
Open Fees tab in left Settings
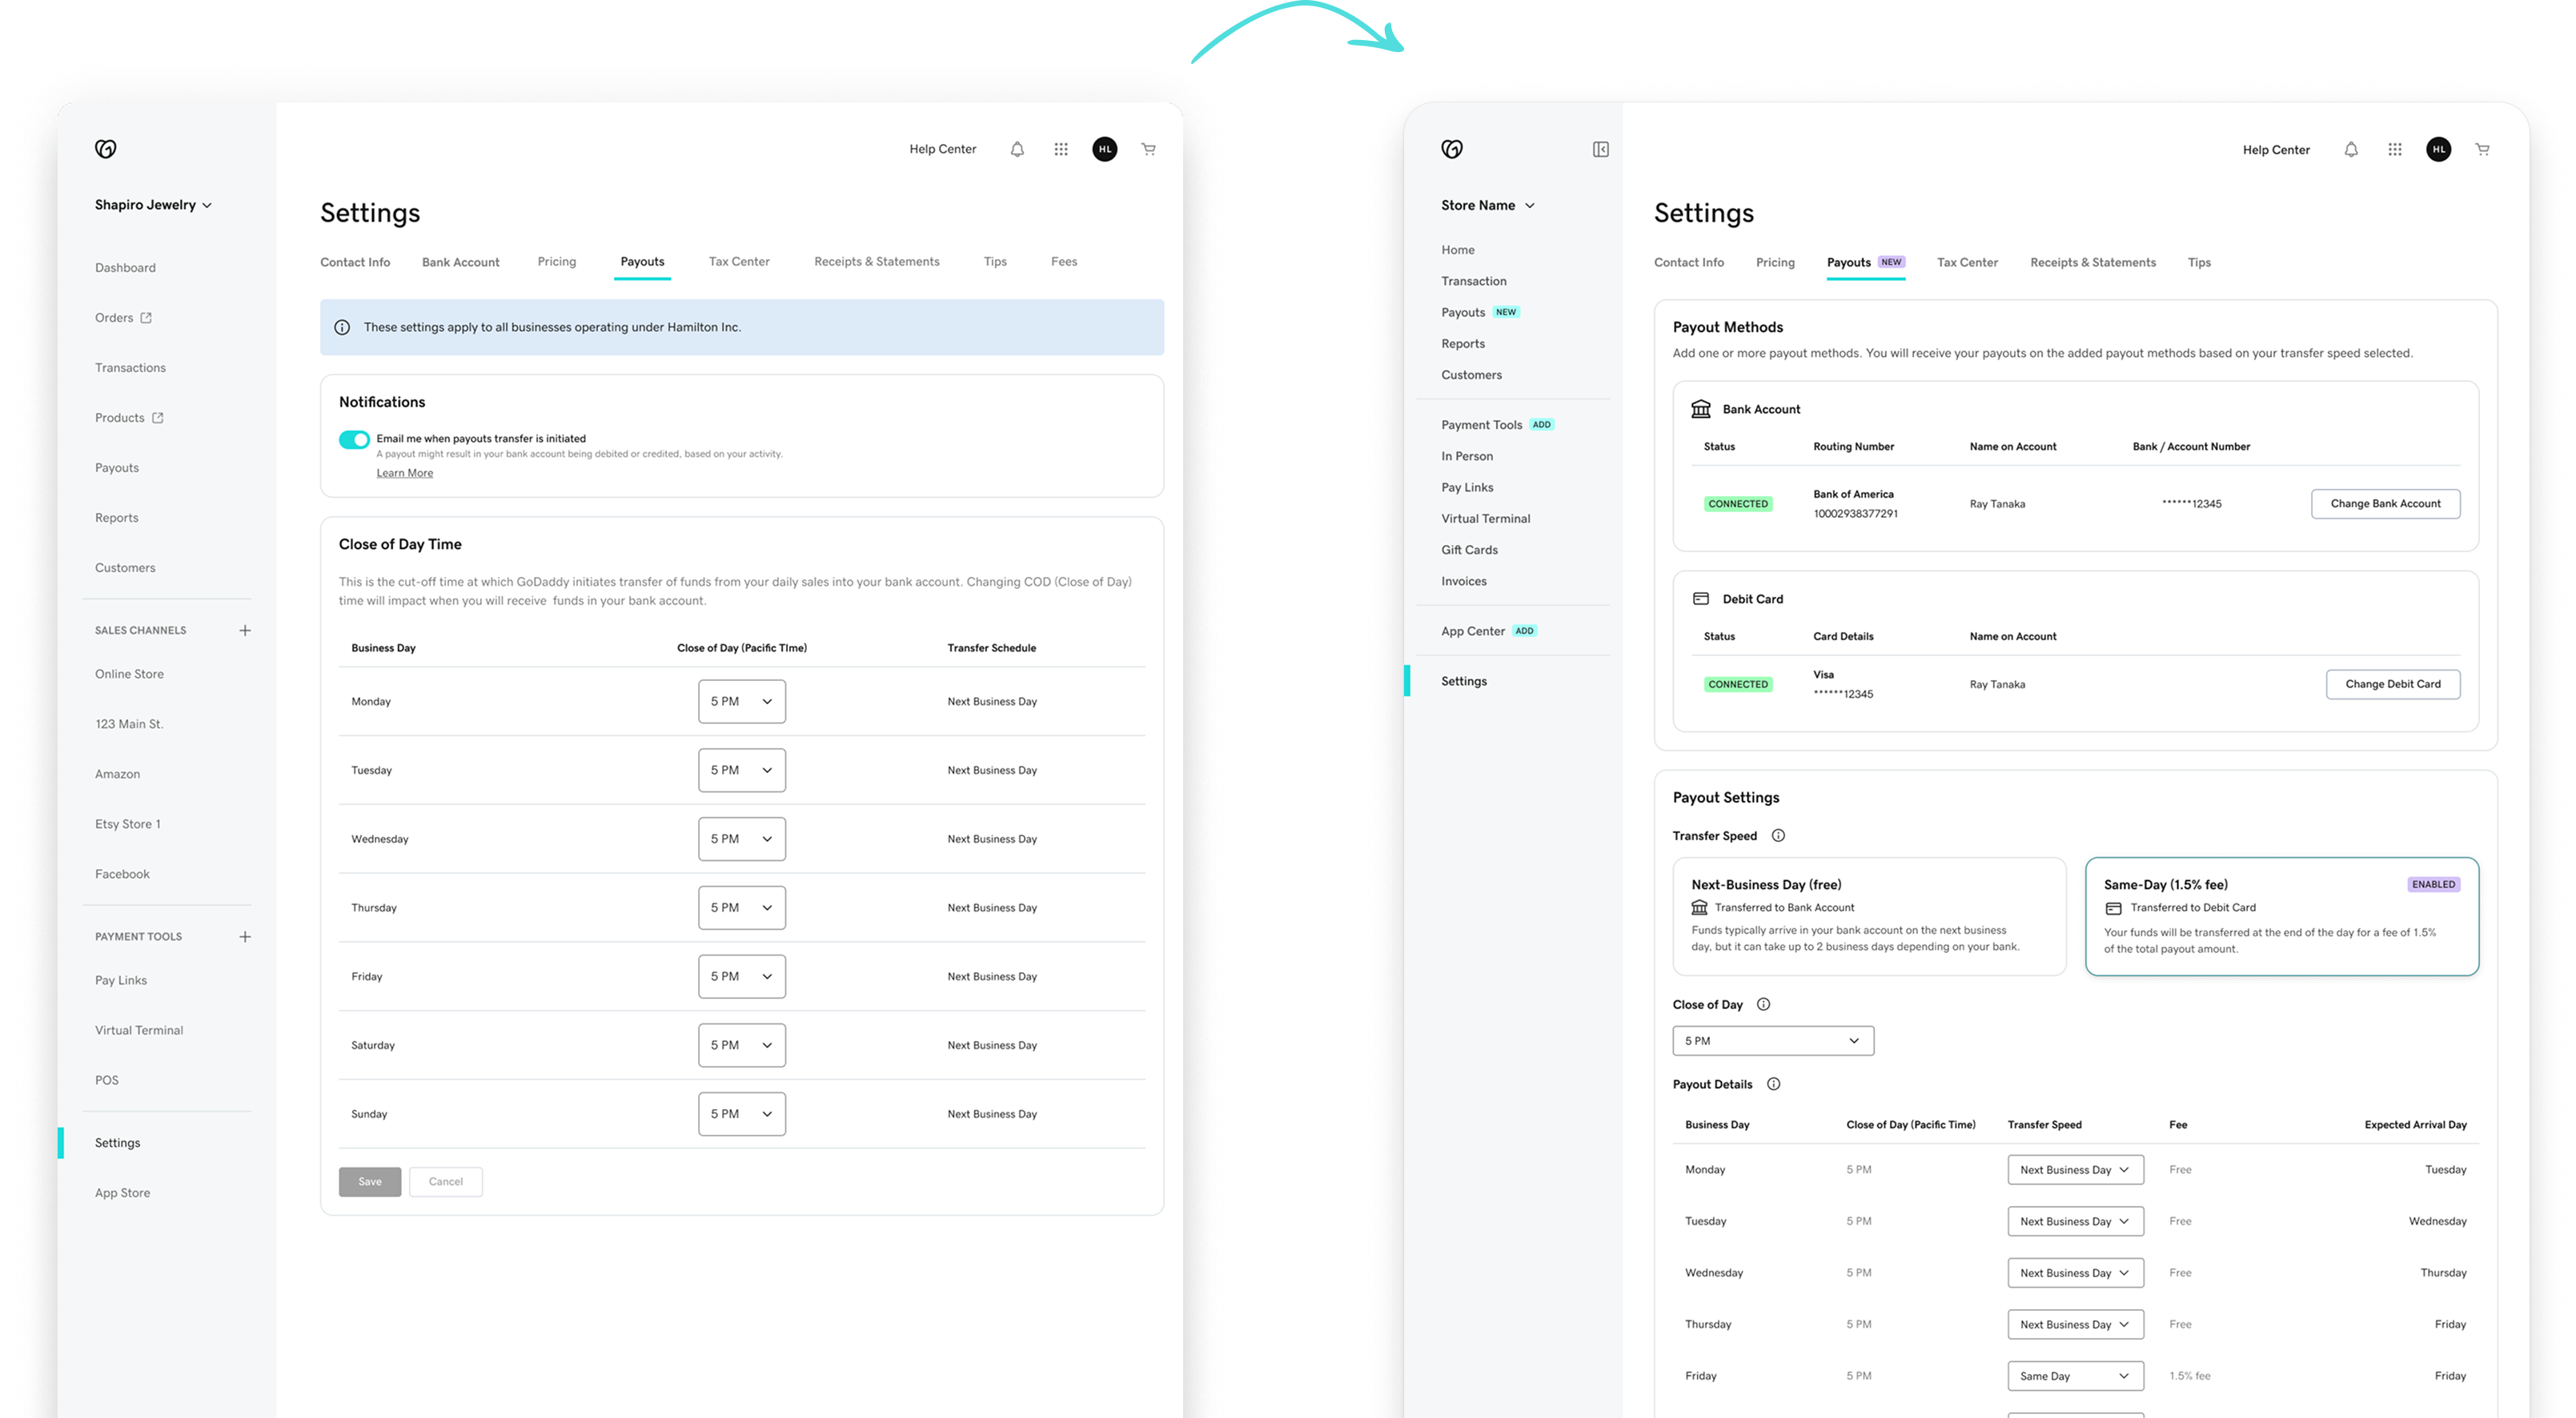pos(1064,262)
